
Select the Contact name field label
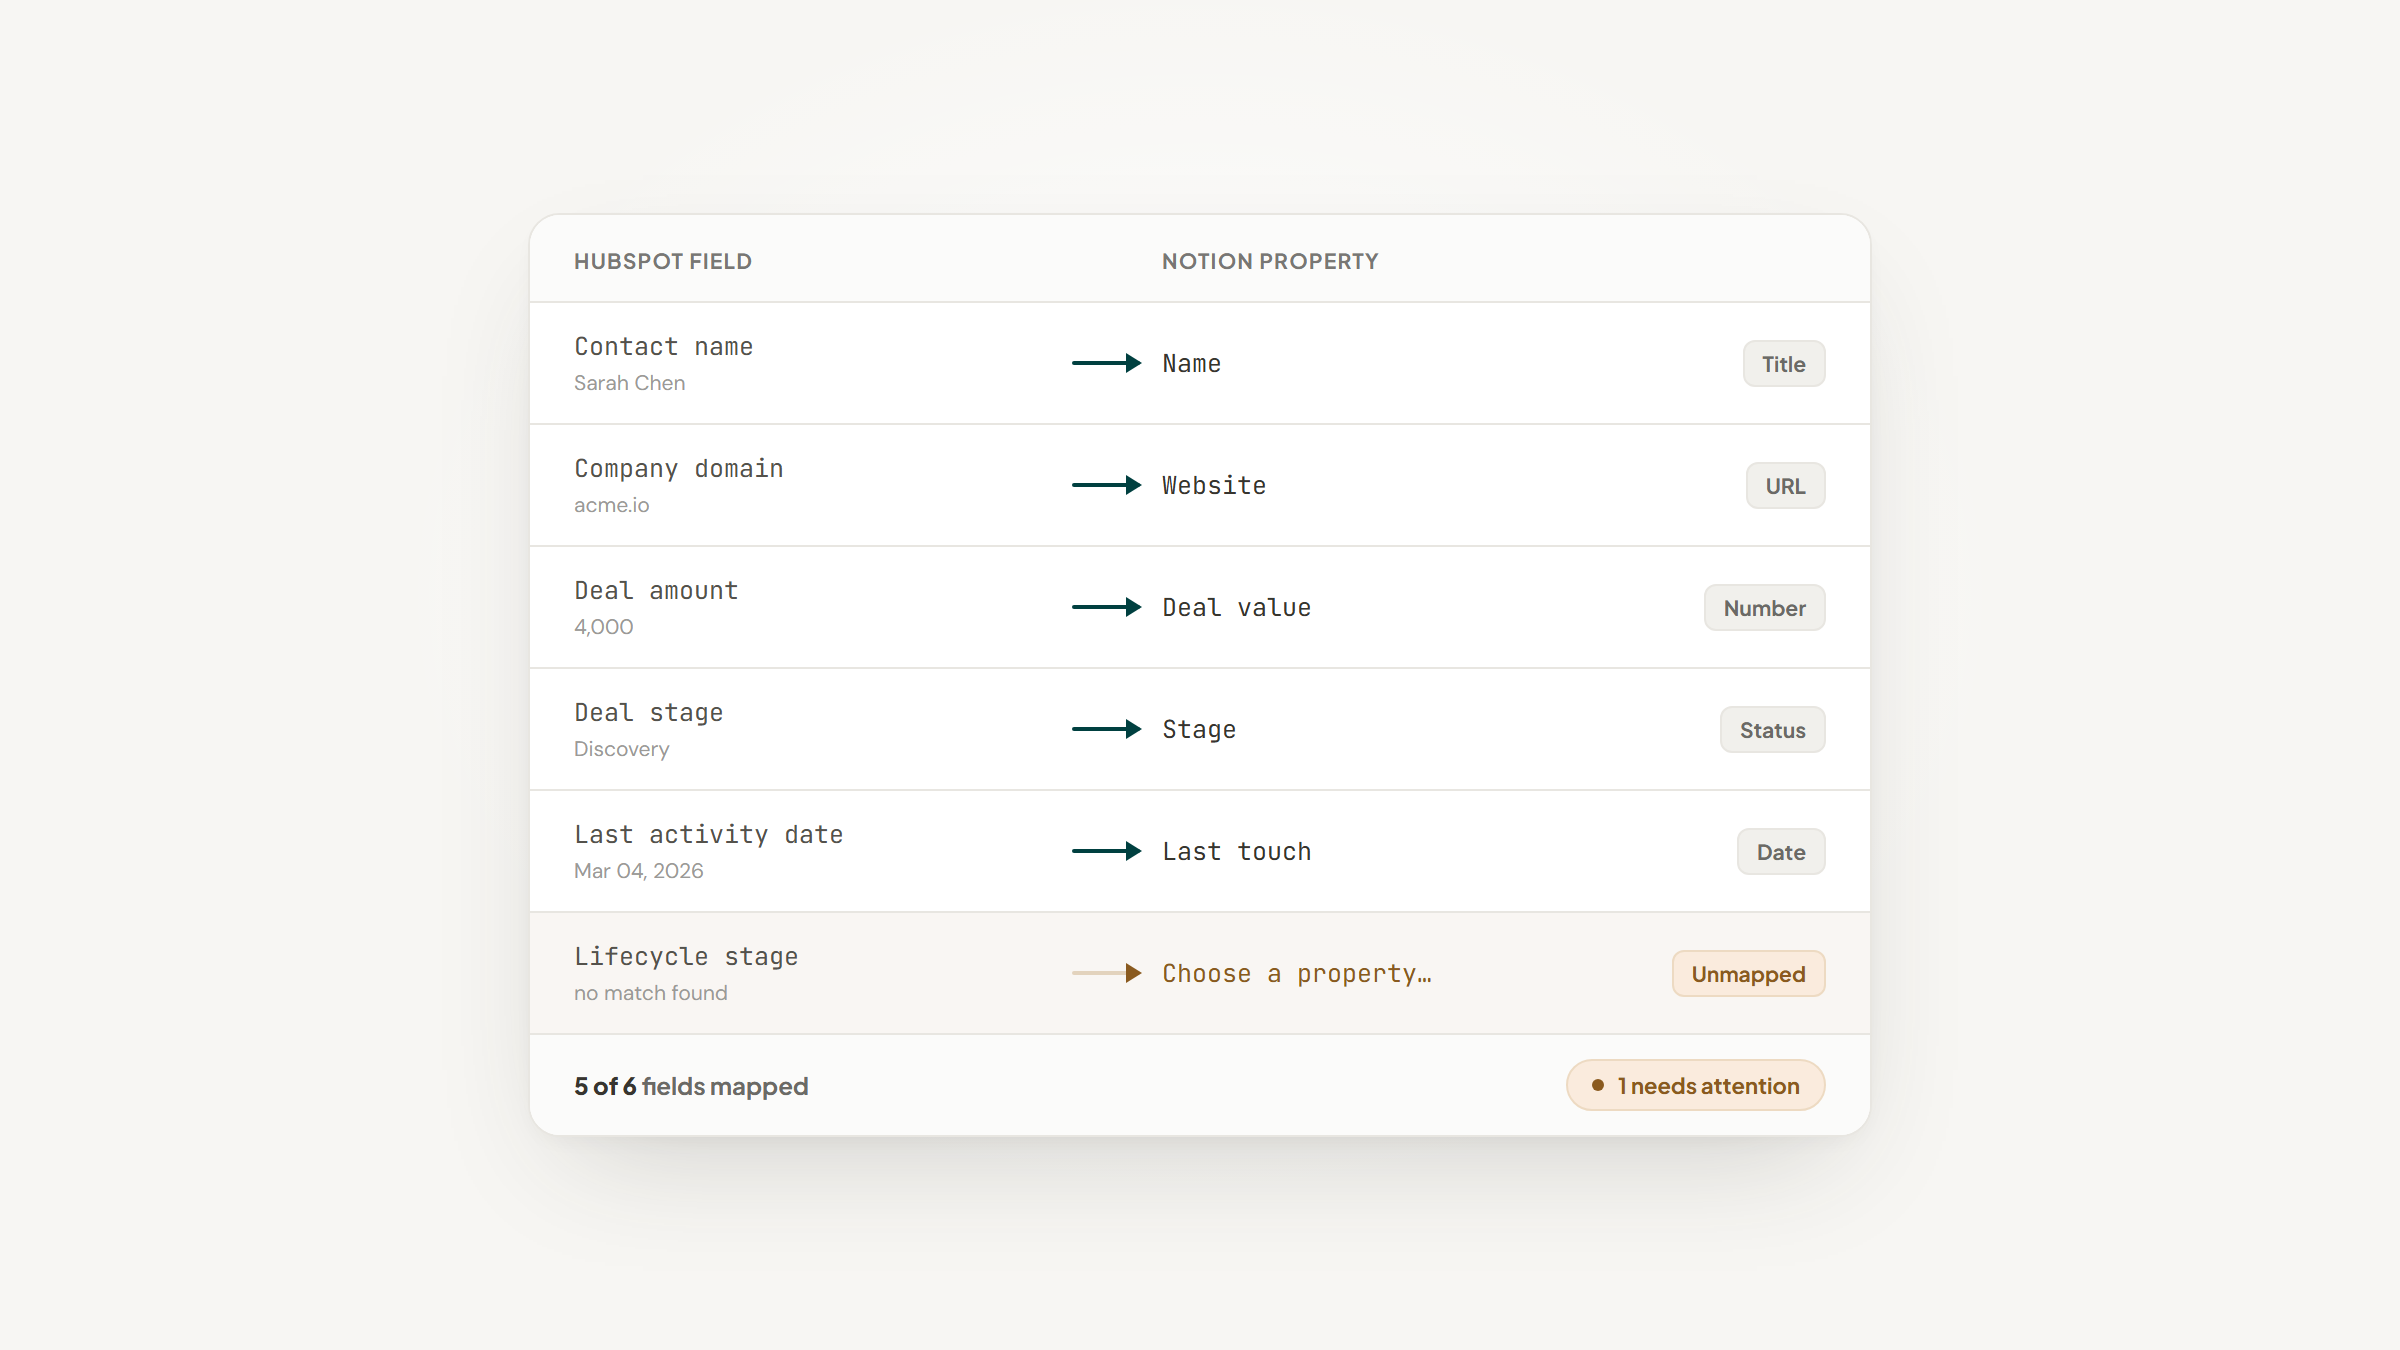[663, 347]
